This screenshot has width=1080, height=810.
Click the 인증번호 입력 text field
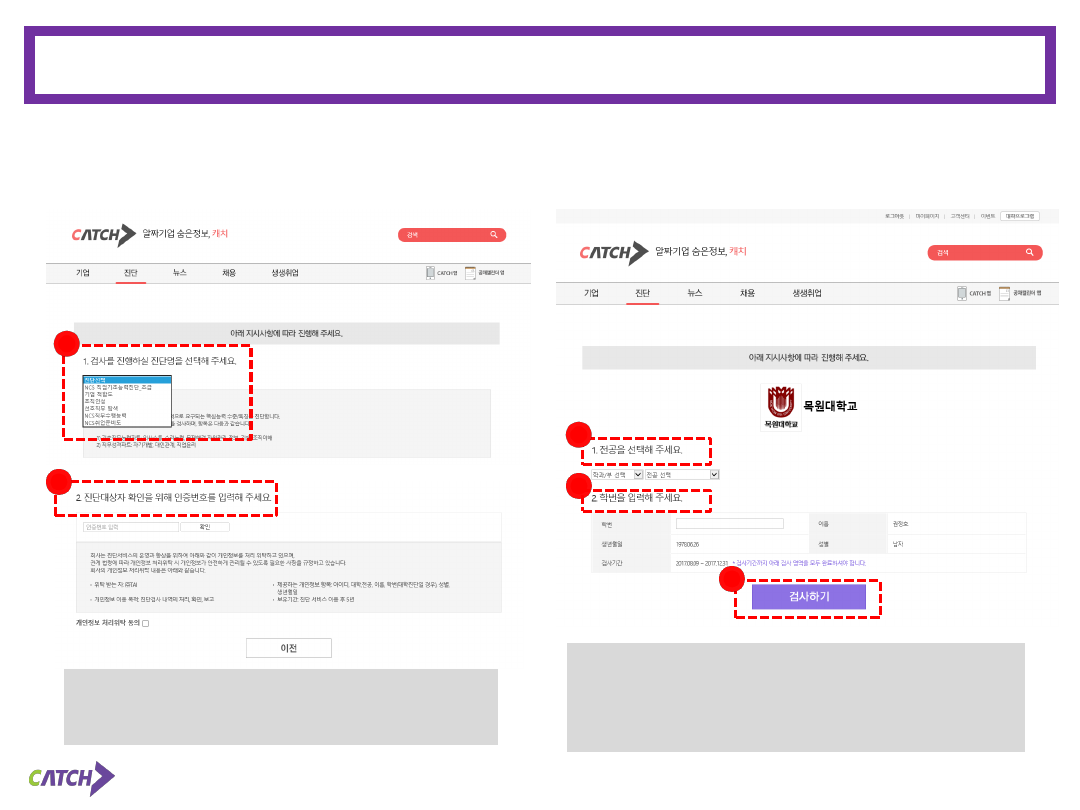point(130,527)
